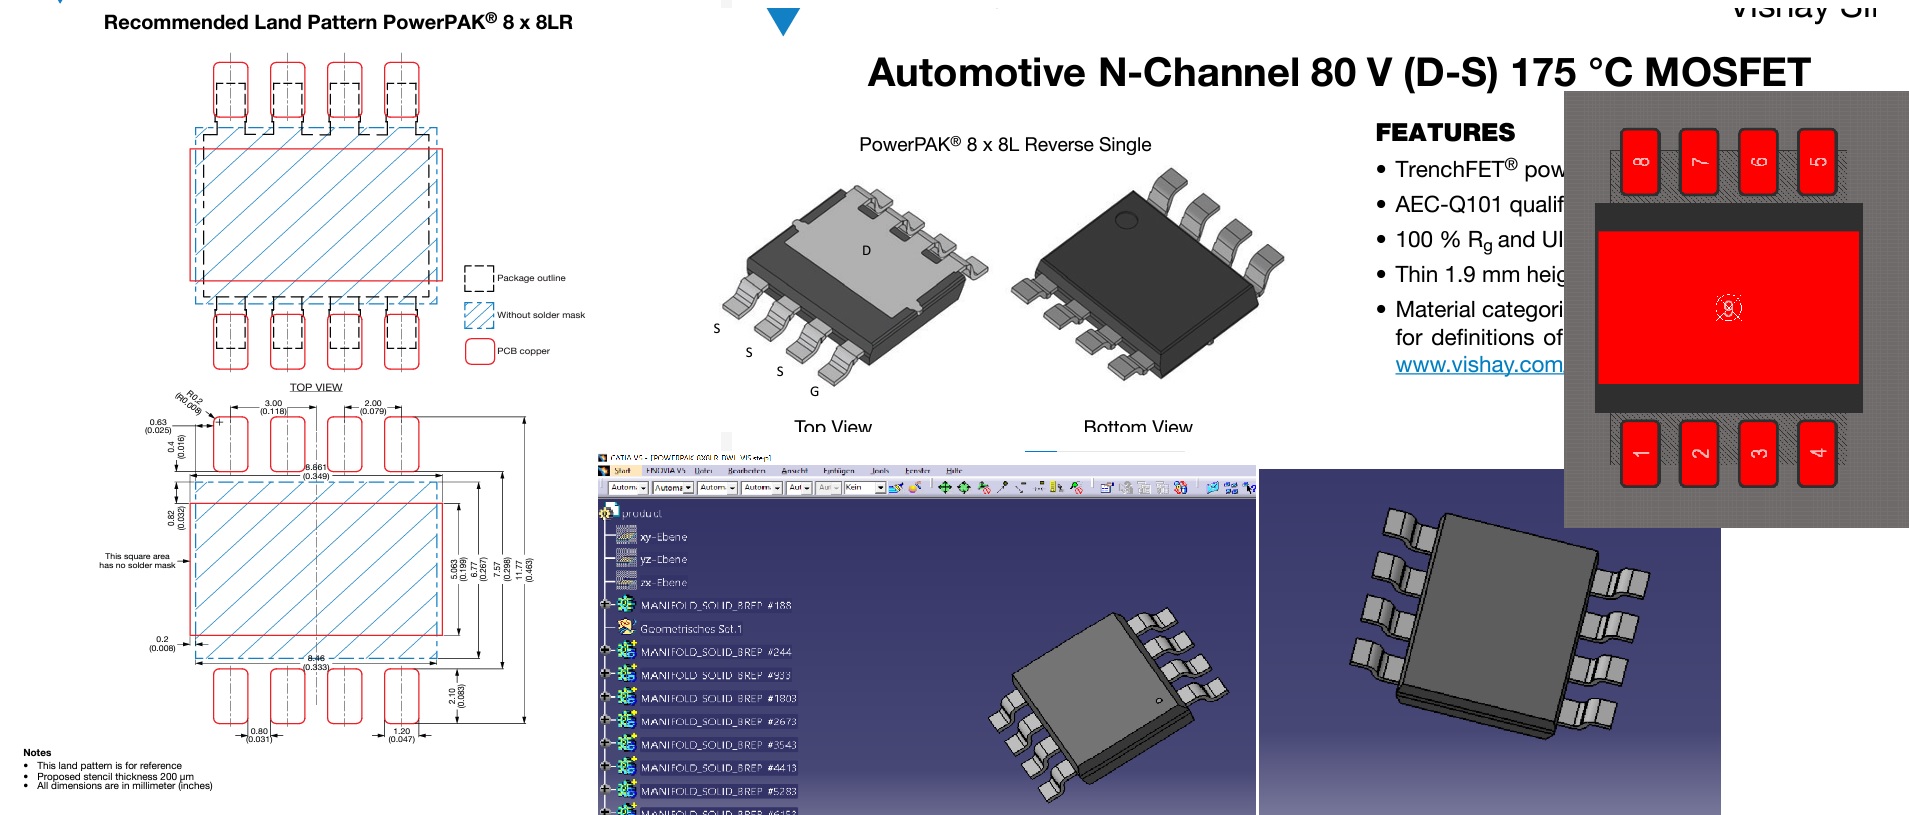
Task: Click the light-blue map-like icon in CATIA toolbar
Action: click(1213, 487)
